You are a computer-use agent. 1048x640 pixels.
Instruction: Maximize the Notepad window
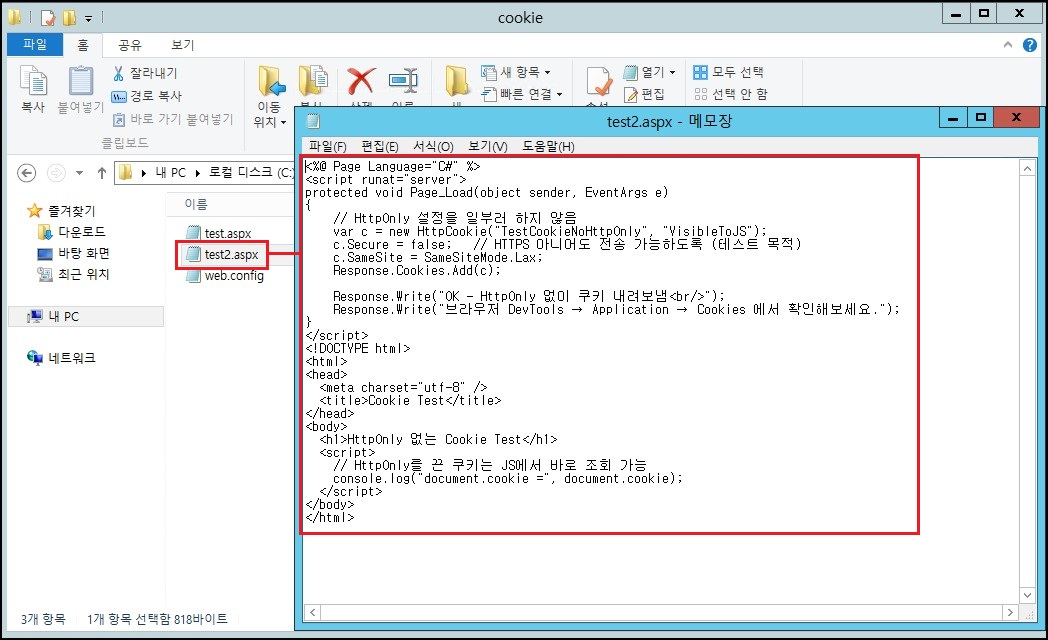980,118
